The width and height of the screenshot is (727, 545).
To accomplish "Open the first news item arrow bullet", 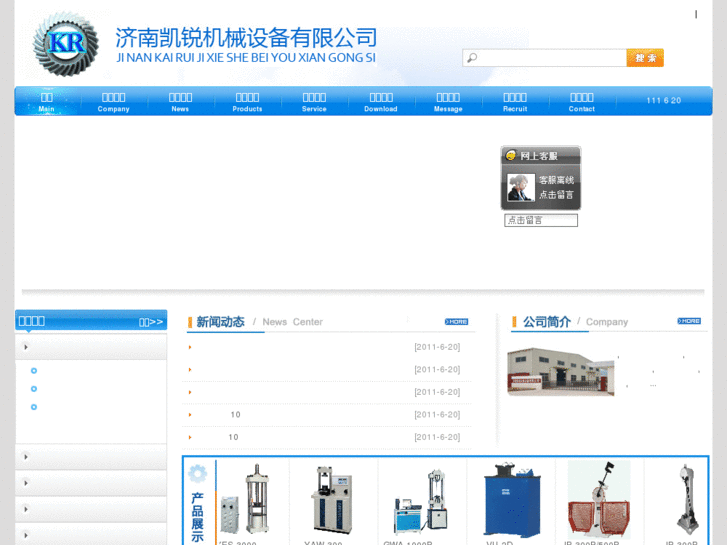I will pos(190,347).
